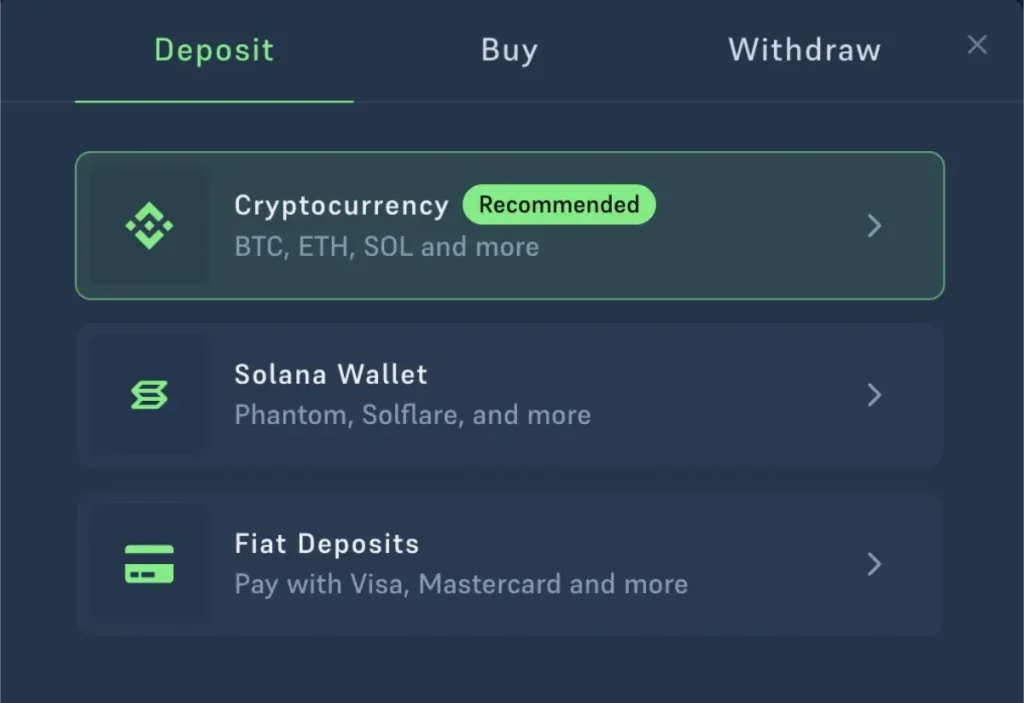Screen dimensions: 1024x703
Task: Open the Withdraw tab
Action: click(804, 50)
